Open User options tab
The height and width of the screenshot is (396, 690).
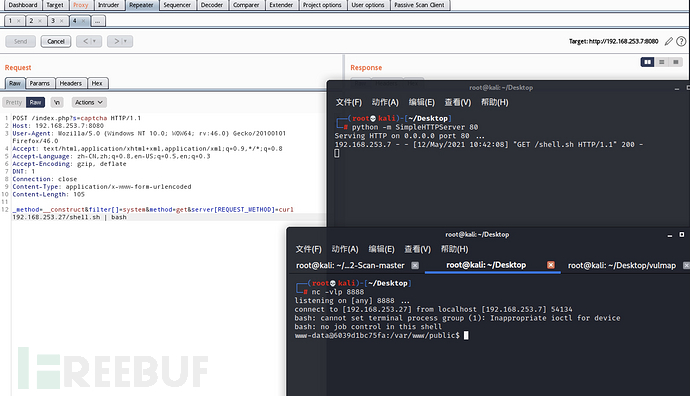click(x=368, y=5)
